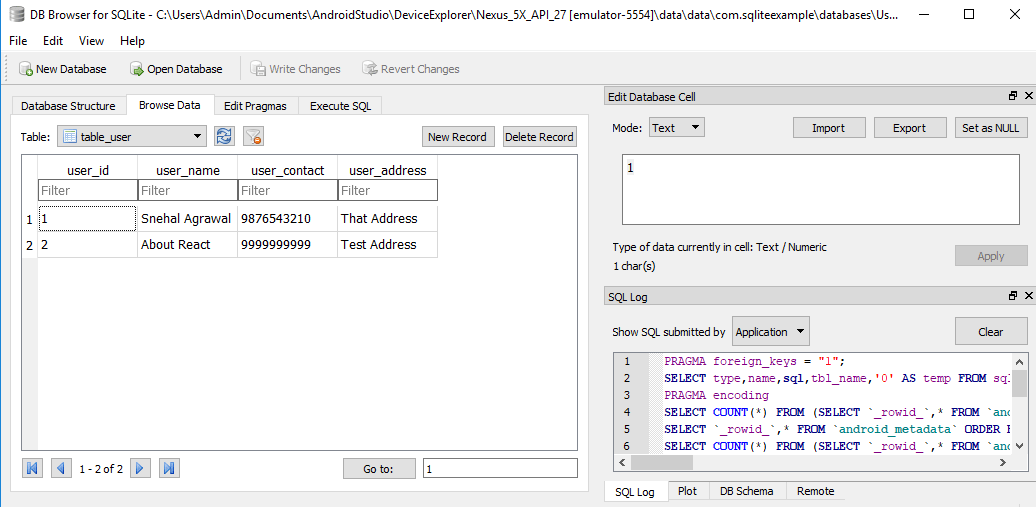Click the Export button
The image size is (1036, 507).
point(909,128)
